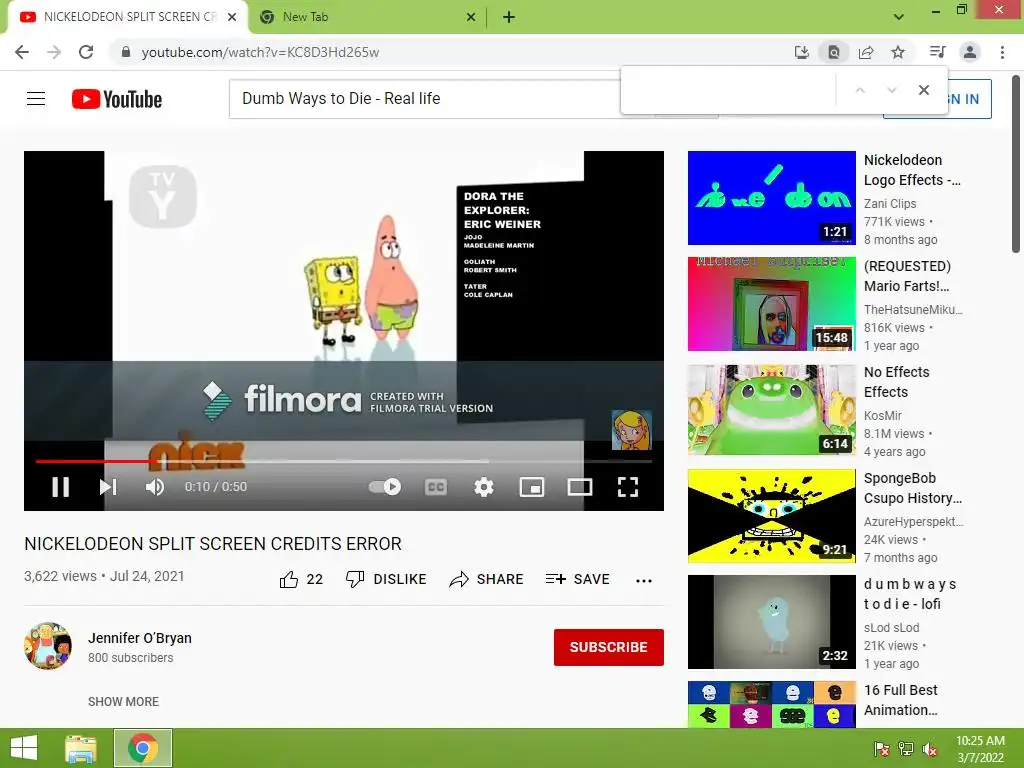Switch to New Tab tab
1024x768 pixels.
pos(367,17)
